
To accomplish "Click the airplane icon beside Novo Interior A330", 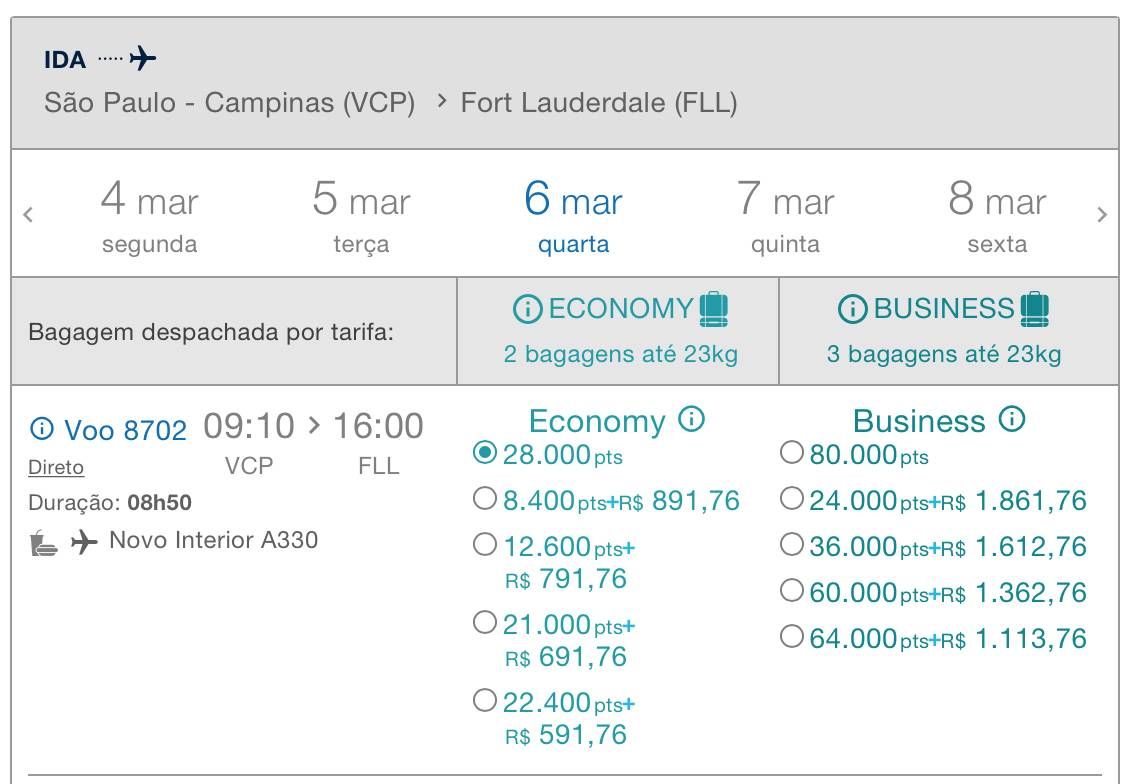I will (x=84, y=541).
